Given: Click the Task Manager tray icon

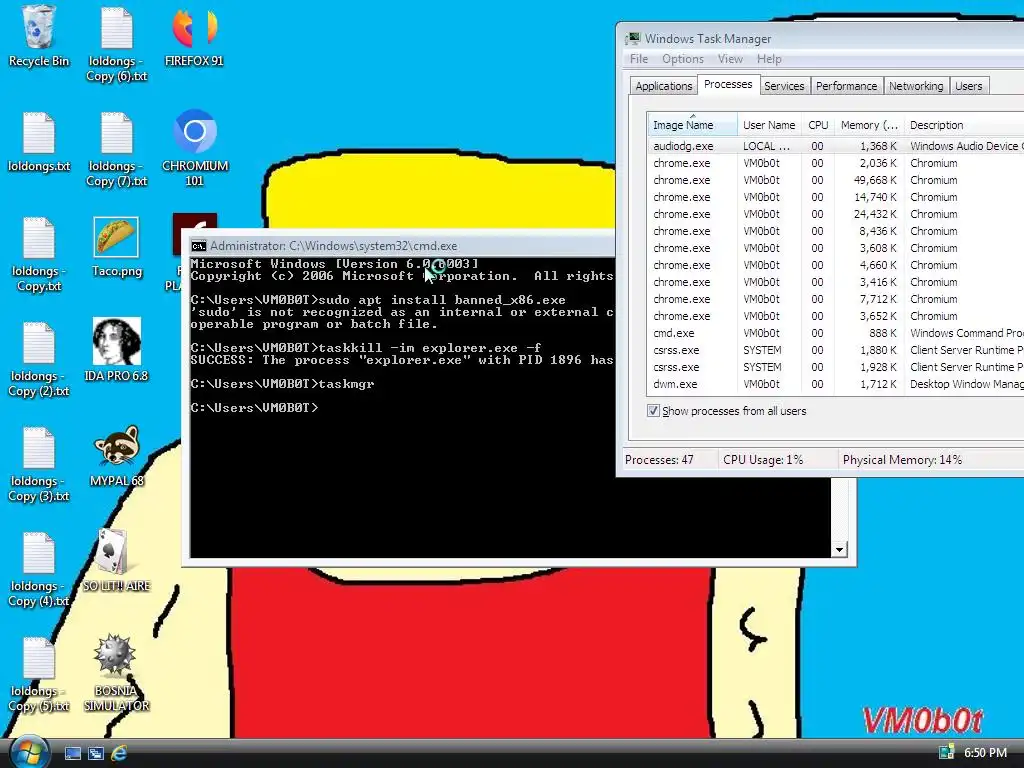Looking at the screenshot, I should pyautogui.click(x=946, y=752).
